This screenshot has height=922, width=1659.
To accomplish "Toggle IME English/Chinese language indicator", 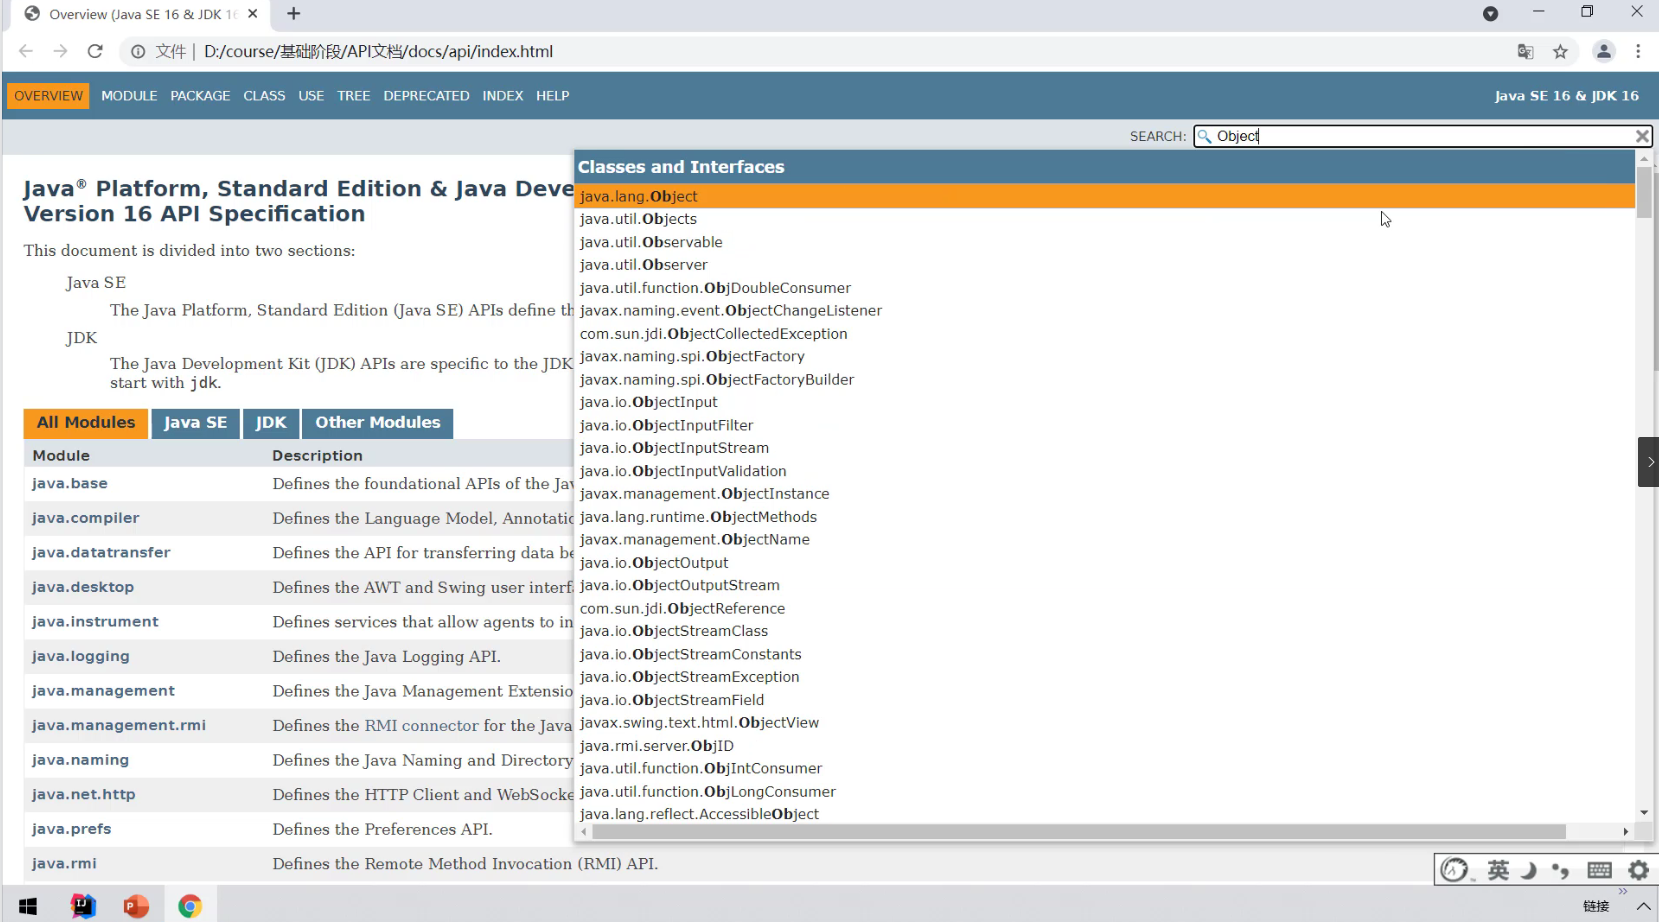I will pyautogui.click(x=1497, y=870).
